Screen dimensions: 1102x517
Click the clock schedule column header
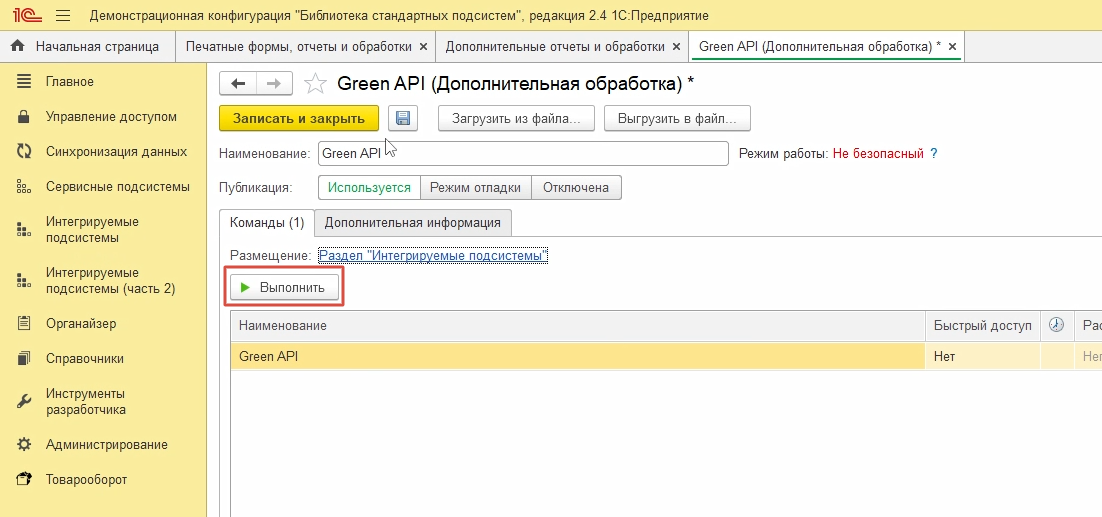1056,325
